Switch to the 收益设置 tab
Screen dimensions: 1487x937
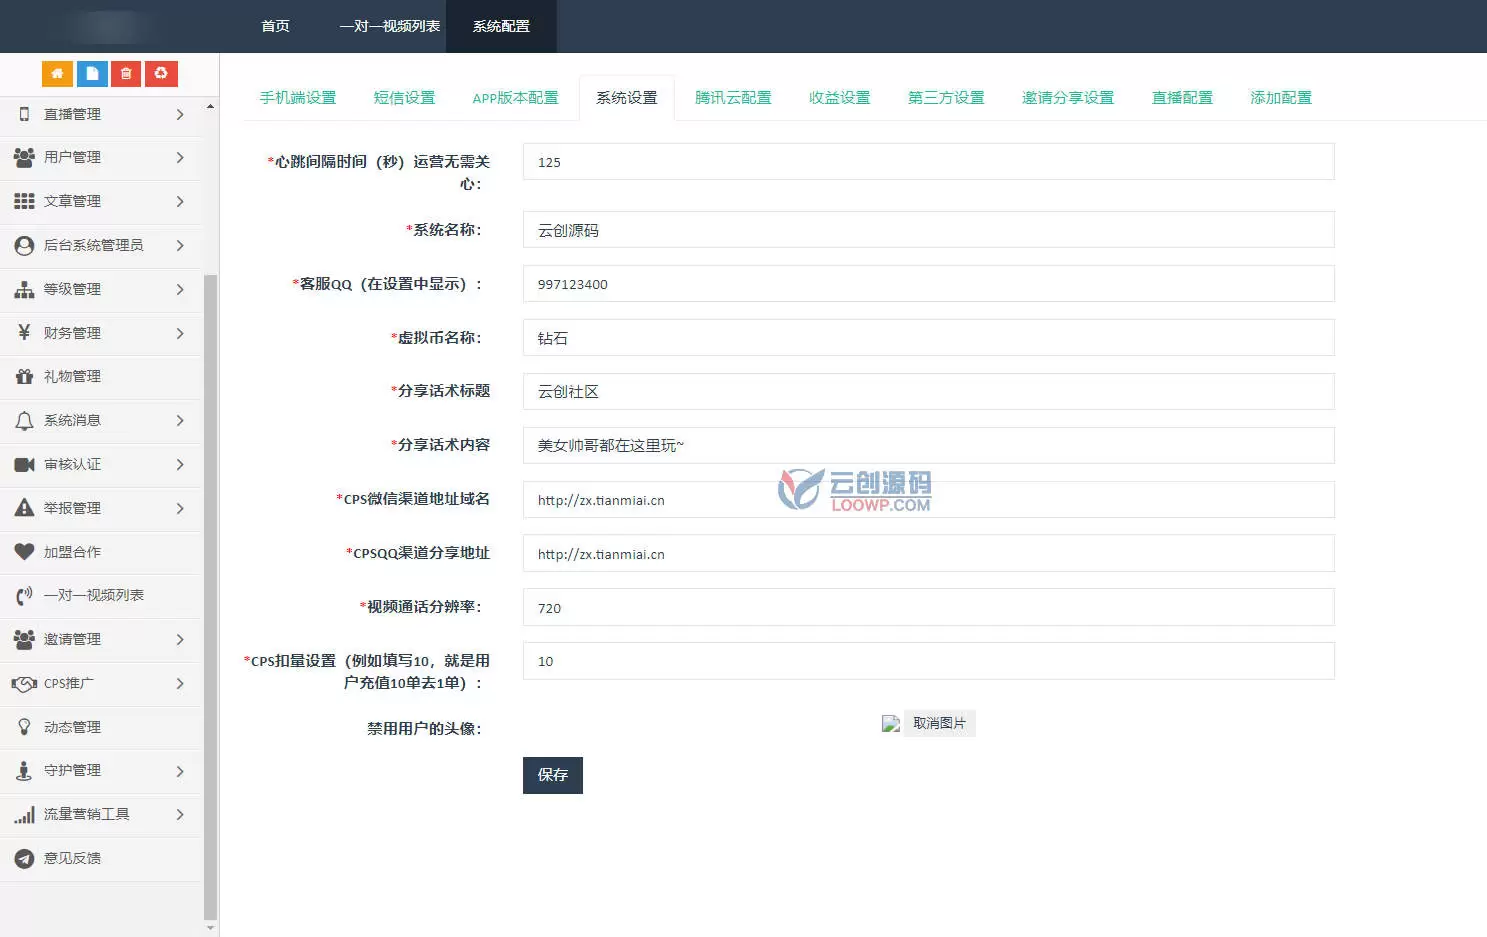[839, 97]
